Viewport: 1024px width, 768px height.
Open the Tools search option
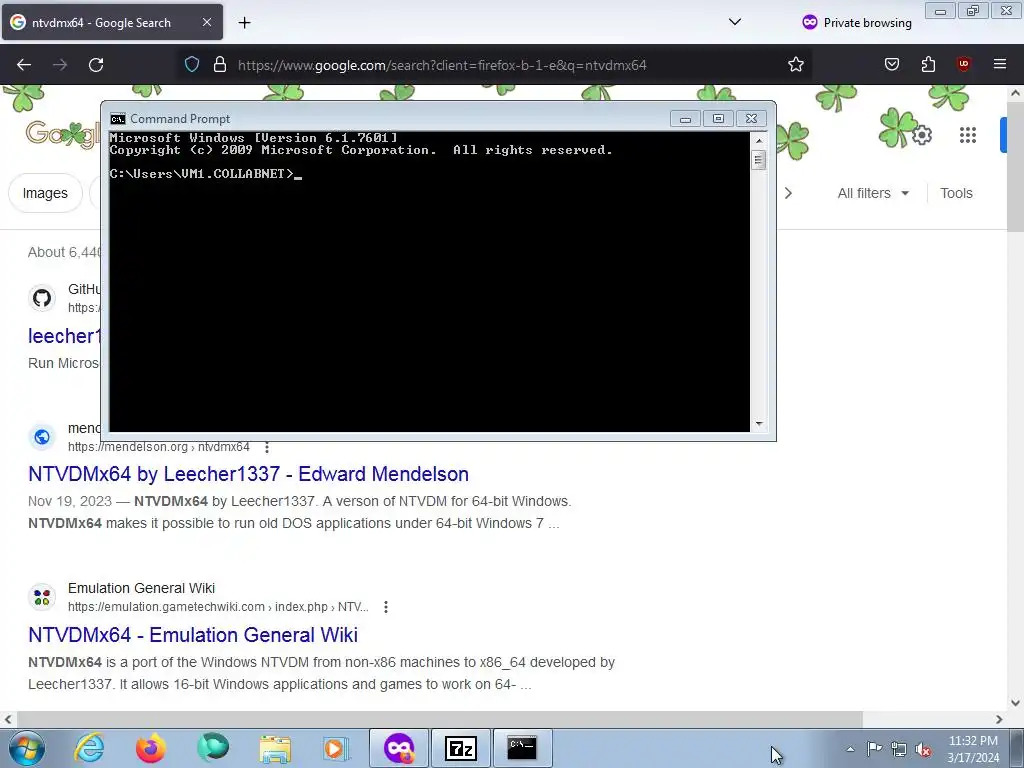point(956,193)
